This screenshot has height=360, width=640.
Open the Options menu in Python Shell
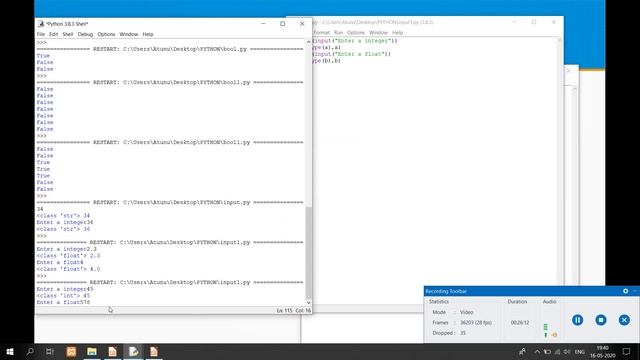tap(106, 34)
